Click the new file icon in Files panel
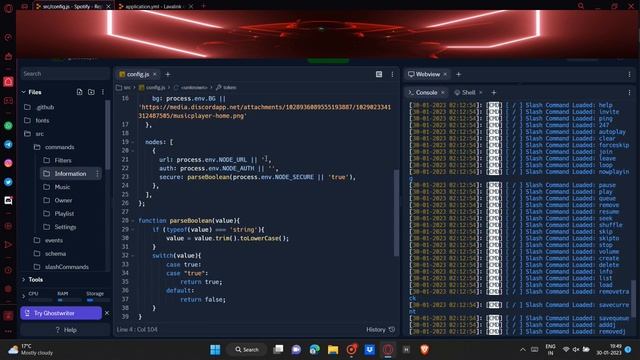This screenshot has width=640, height=360. coord(80,92)
